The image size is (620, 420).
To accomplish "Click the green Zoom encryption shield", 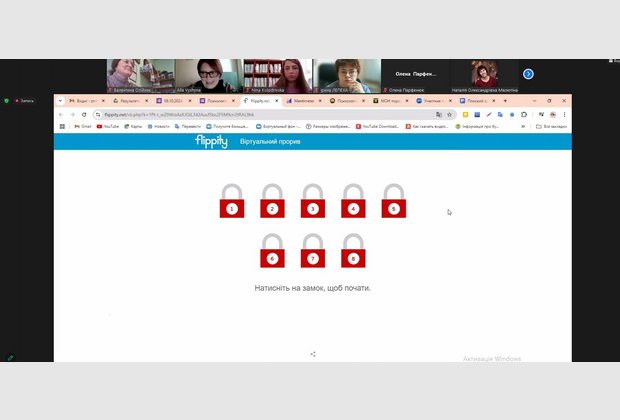I will 6,101.
